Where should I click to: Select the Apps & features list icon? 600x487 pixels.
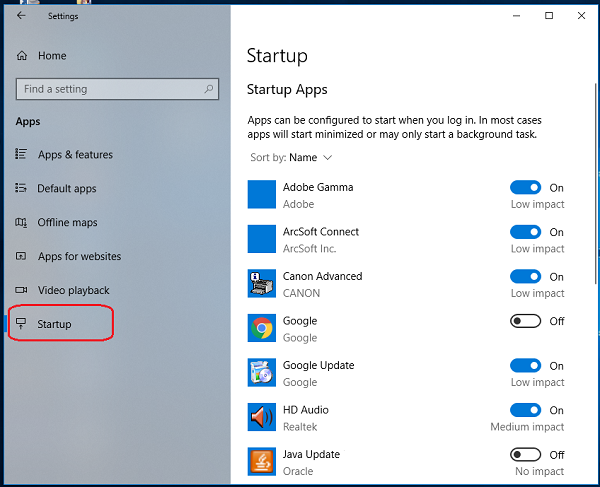pos(21,154)
